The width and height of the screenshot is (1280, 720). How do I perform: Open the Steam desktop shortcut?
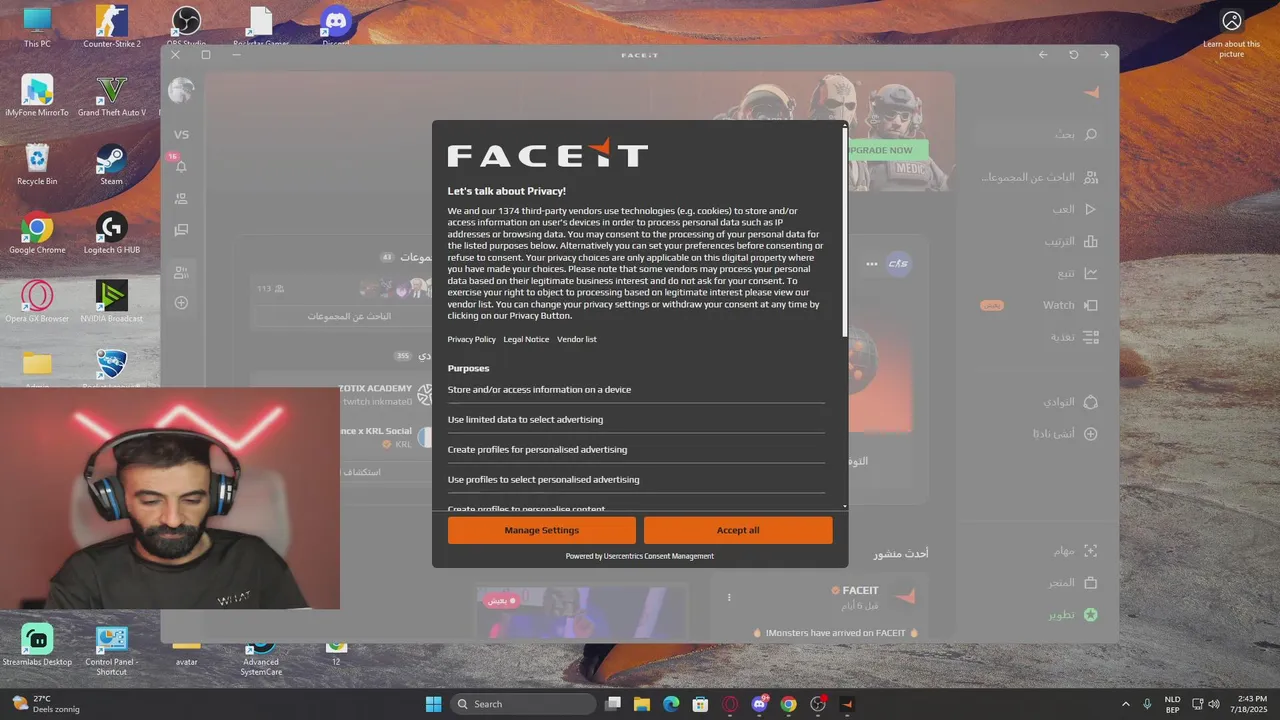[x=111, y=165]
